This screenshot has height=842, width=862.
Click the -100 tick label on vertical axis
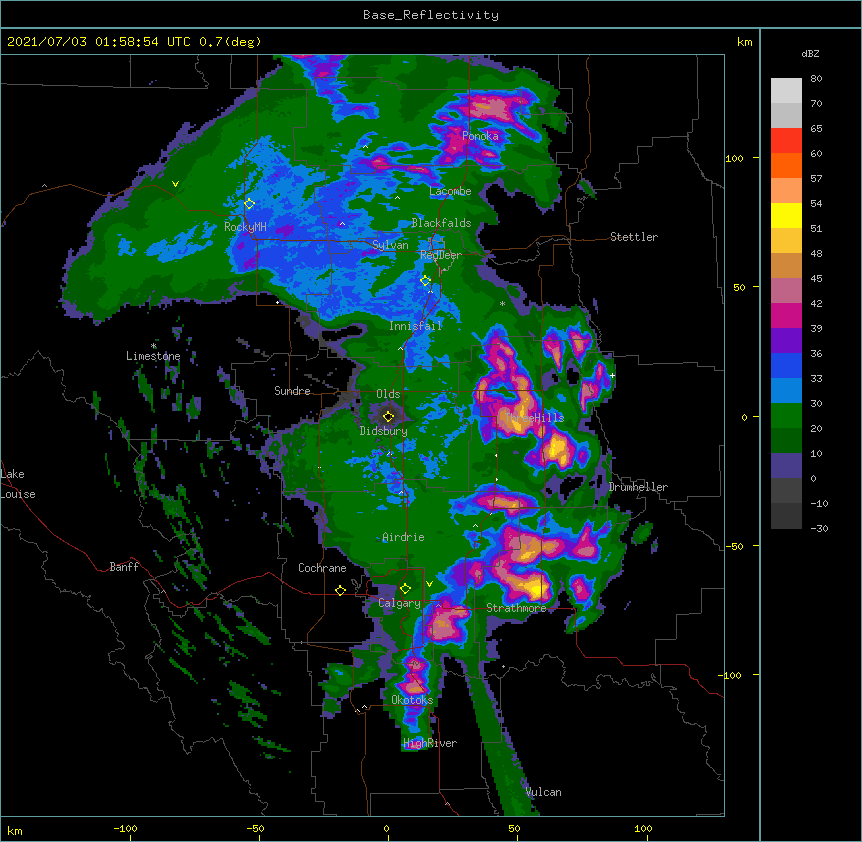coord(731,675)
